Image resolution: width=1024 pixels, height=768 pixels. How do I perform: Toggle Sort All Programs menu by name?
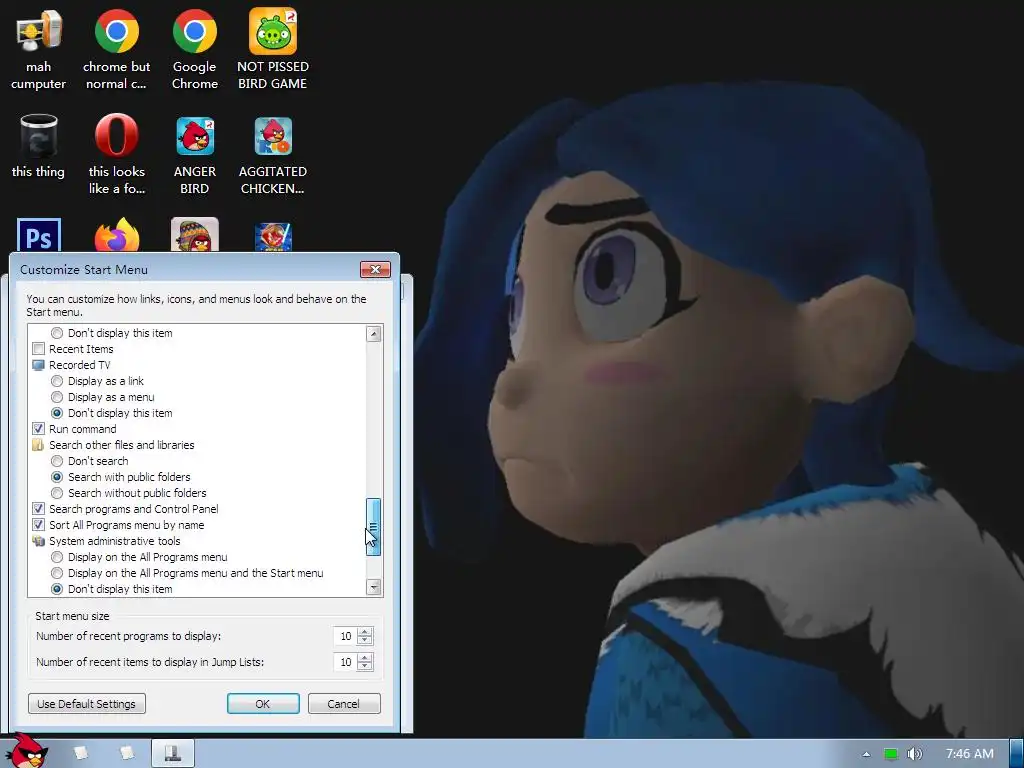(39, 525)
